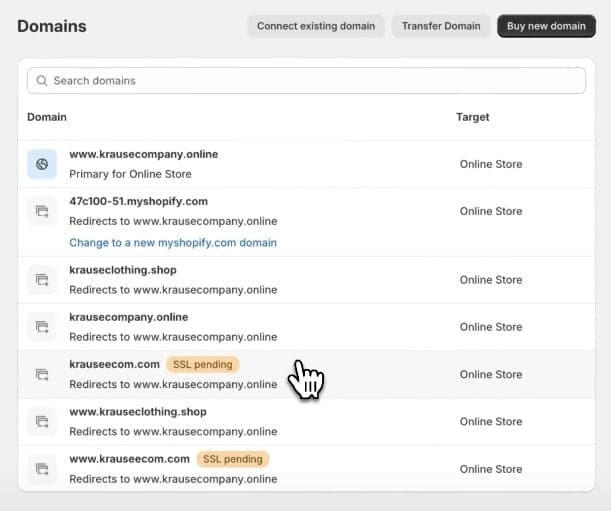The width and height of the screenshot is (611, 511).
Task: Select krausecompany.online domain name
Action: pyautogui.click(x=129, y=317)
